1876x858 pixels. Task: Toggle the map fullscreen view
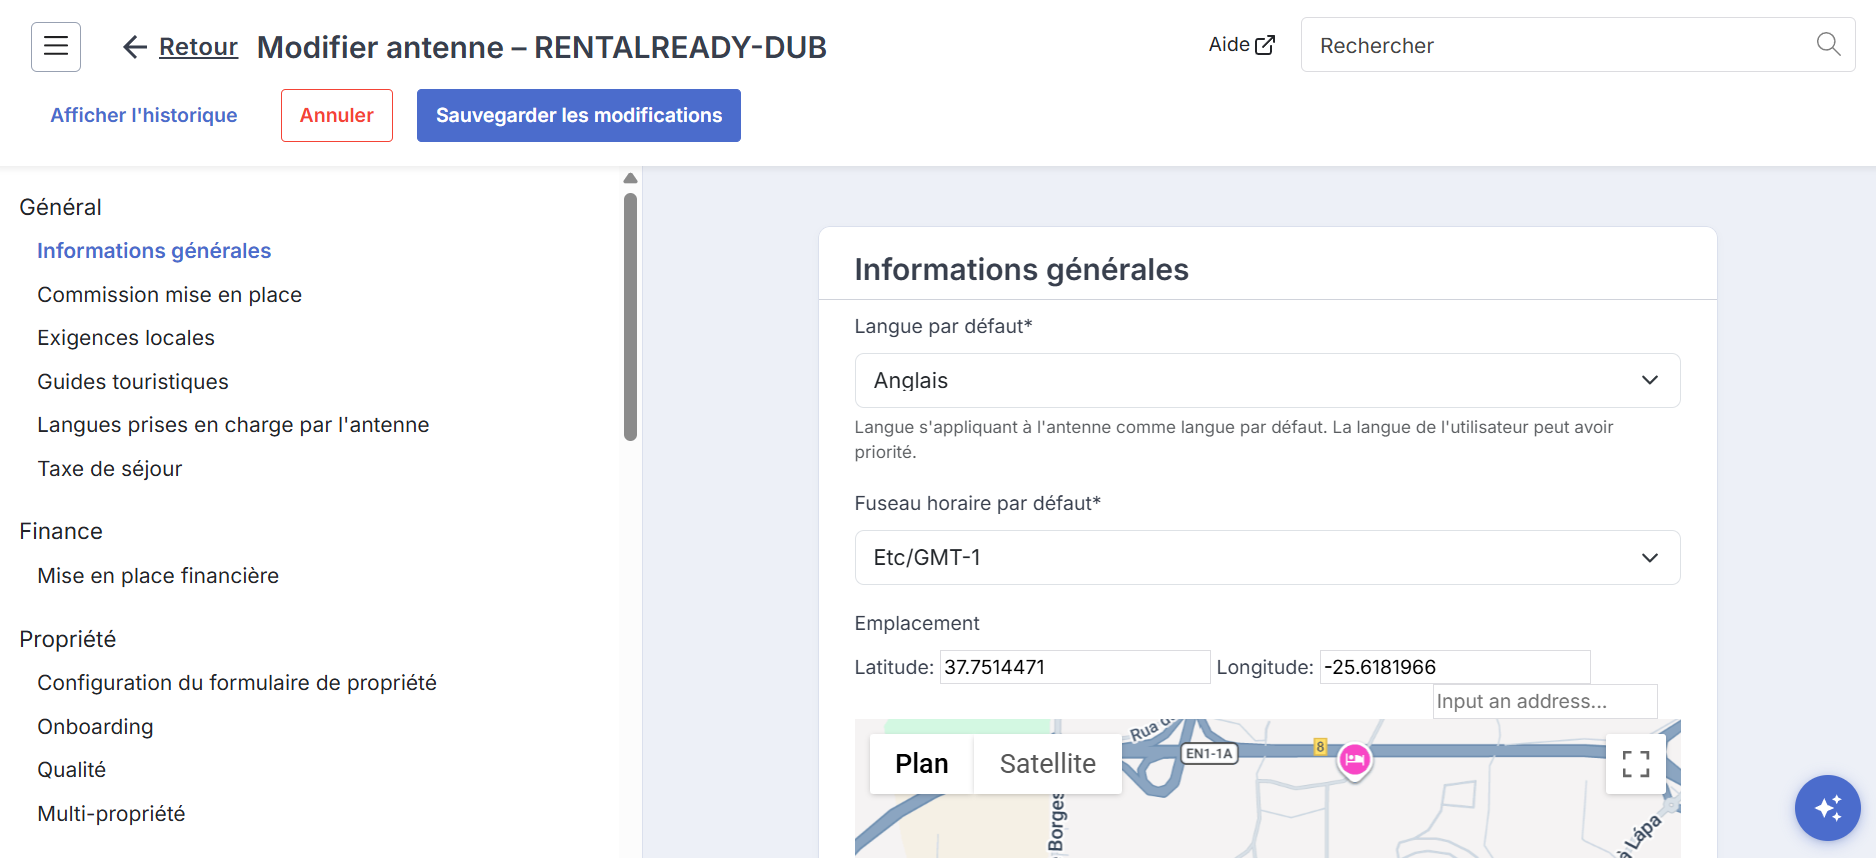click(1635, 764)
